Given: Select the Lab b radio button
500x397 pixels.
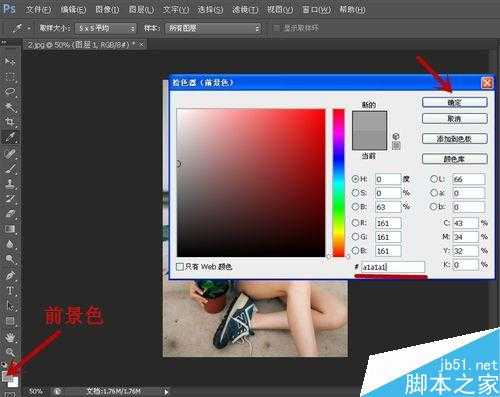Looking at the screenshot, I should [x=434, y=207].
